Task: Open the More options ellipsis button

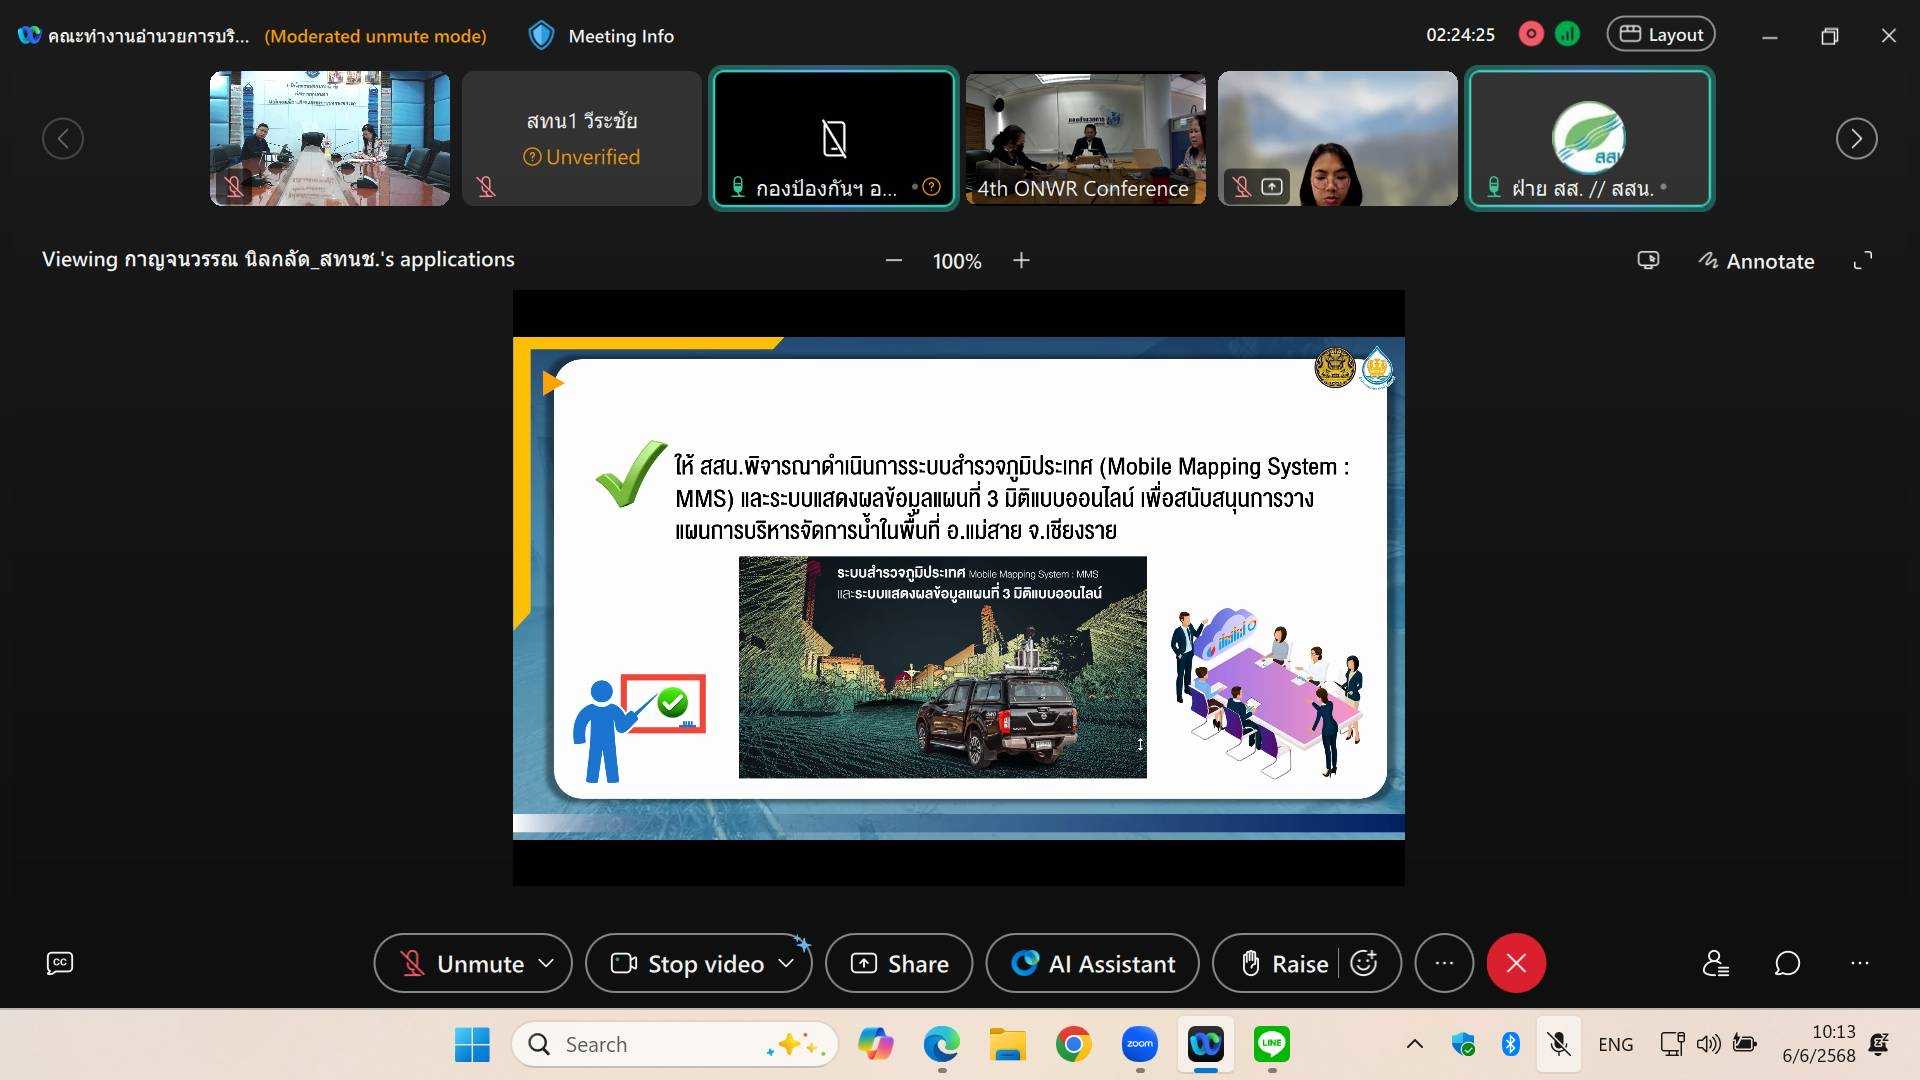Action: pos(1444,963)
